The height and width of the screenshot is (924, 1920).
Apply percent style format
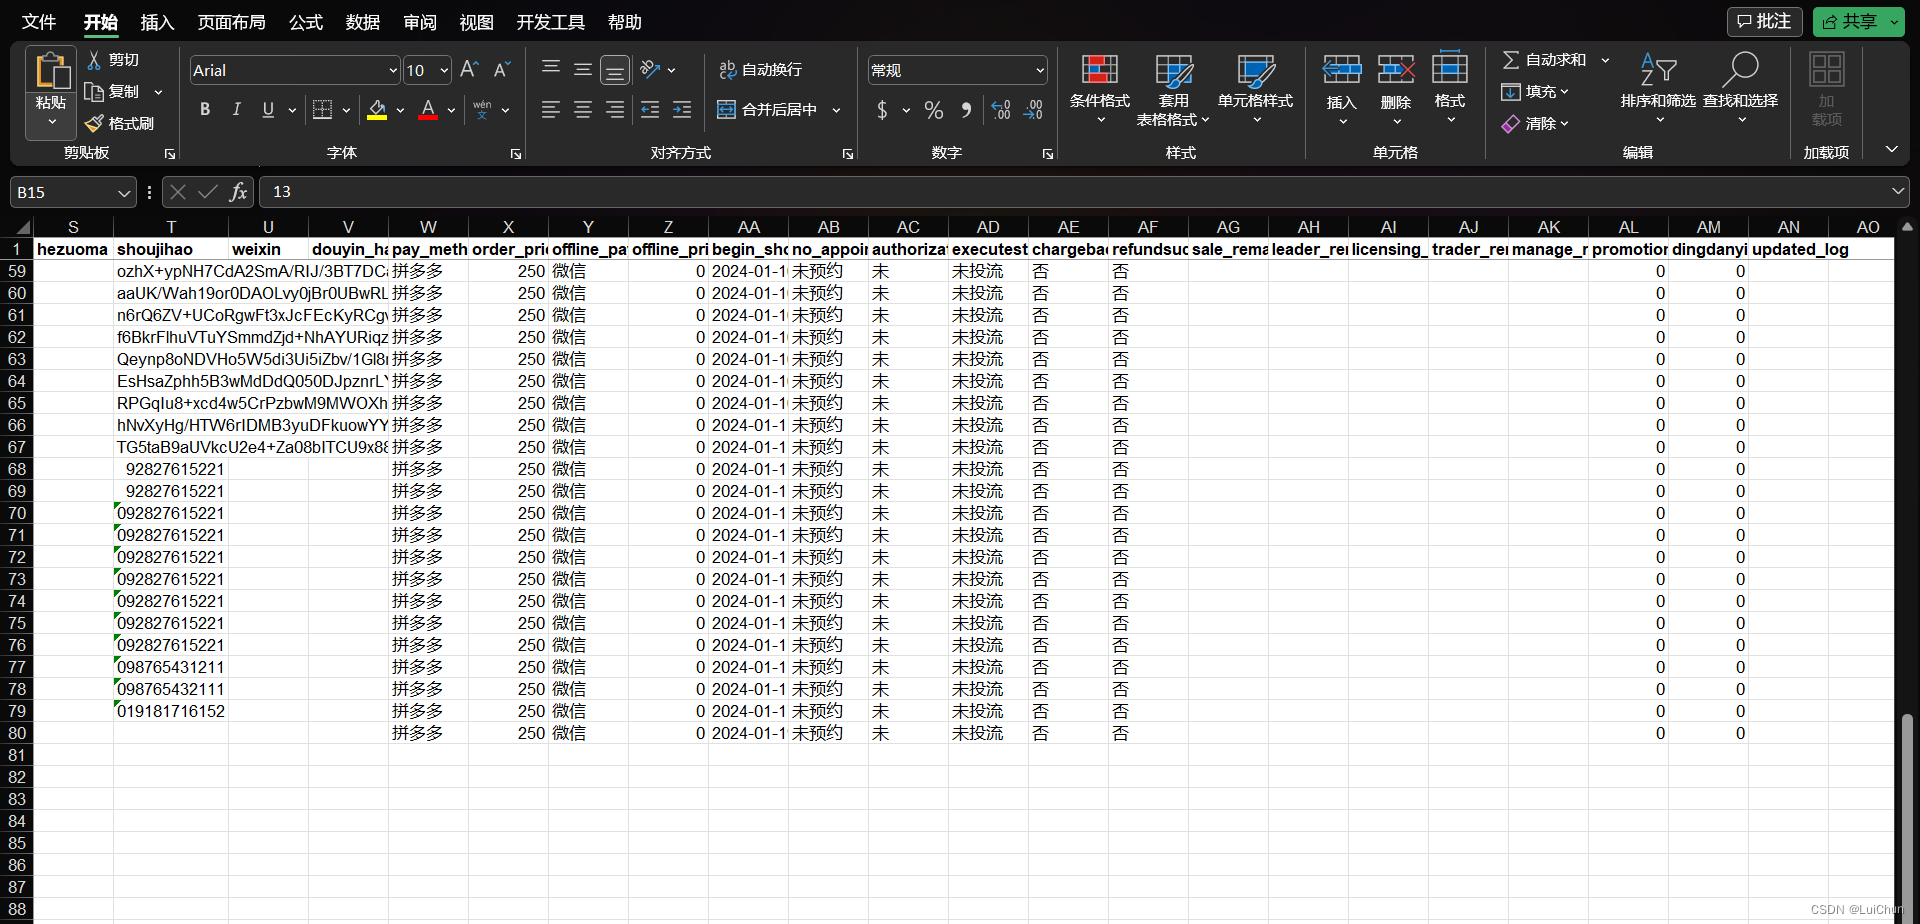coord(934,110)
